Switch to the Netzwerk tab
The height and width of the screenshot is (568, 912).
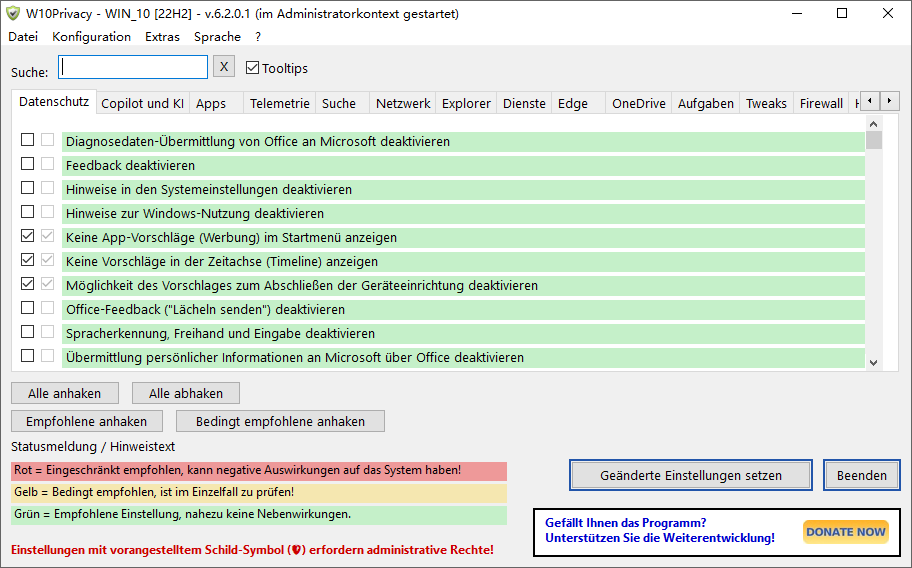(403, 103)
